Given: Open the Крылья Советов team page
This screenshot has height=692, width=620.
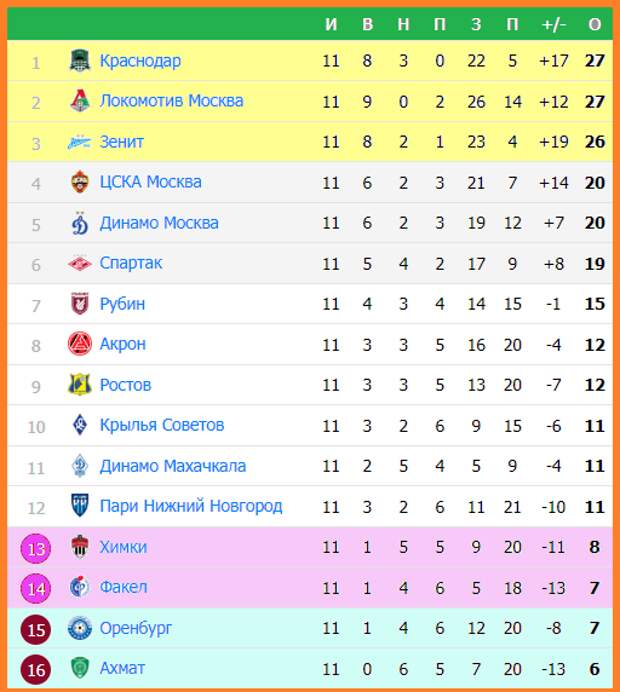Looking at the screenshot, I should click(x=162, y=425).
